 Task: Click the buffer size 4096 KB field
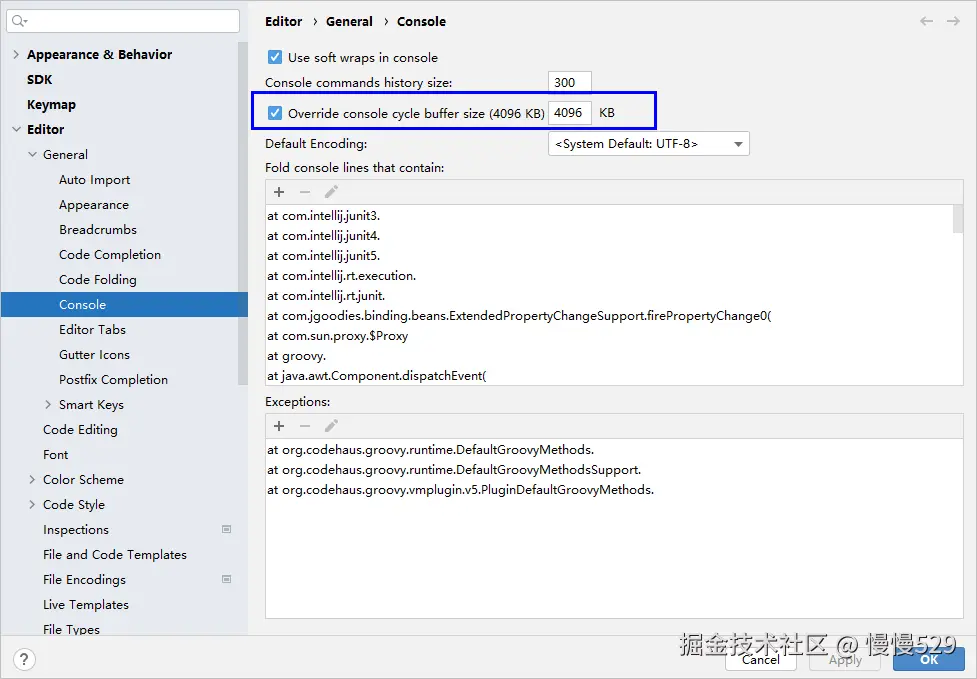570,113
